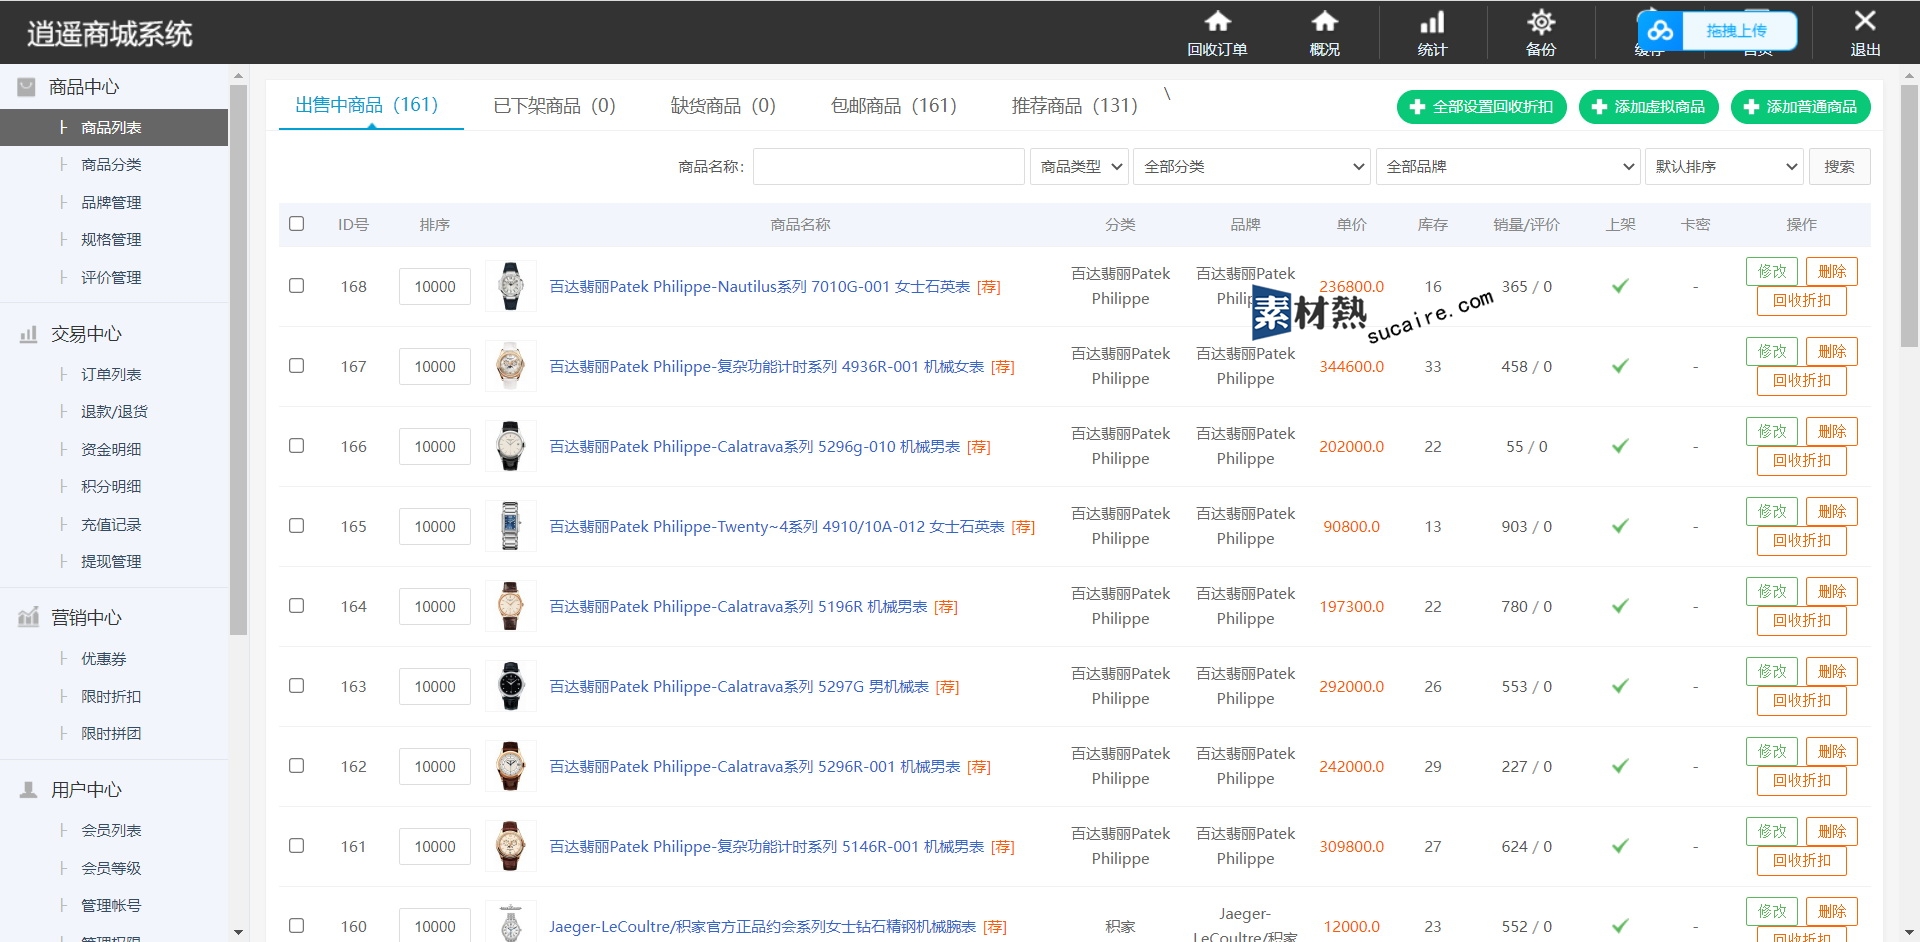
Task: Select 订单列表 in the sidebar
Action: (x=111, y=374)
